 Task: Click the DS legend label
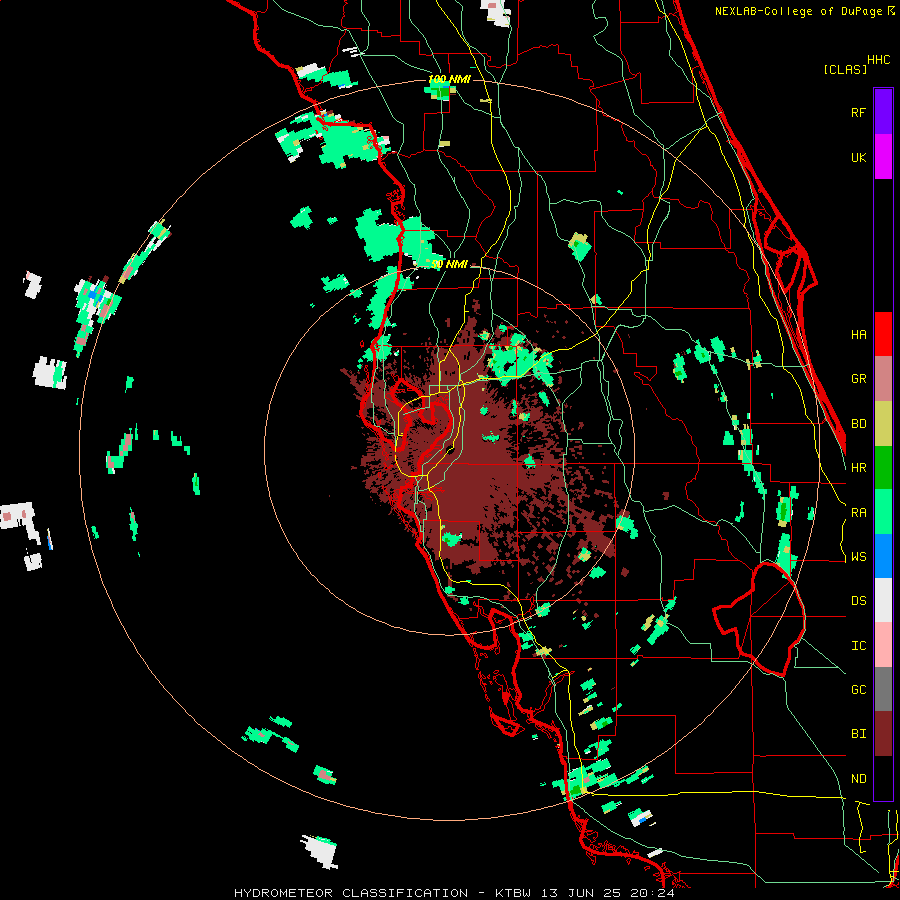[858, 601]
